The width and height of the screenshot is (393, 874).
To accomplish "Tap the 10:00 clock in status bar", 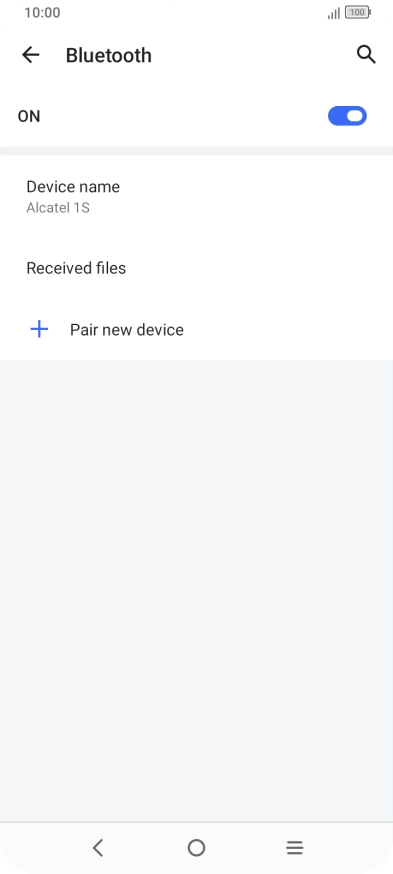I will tap(42, 12).
